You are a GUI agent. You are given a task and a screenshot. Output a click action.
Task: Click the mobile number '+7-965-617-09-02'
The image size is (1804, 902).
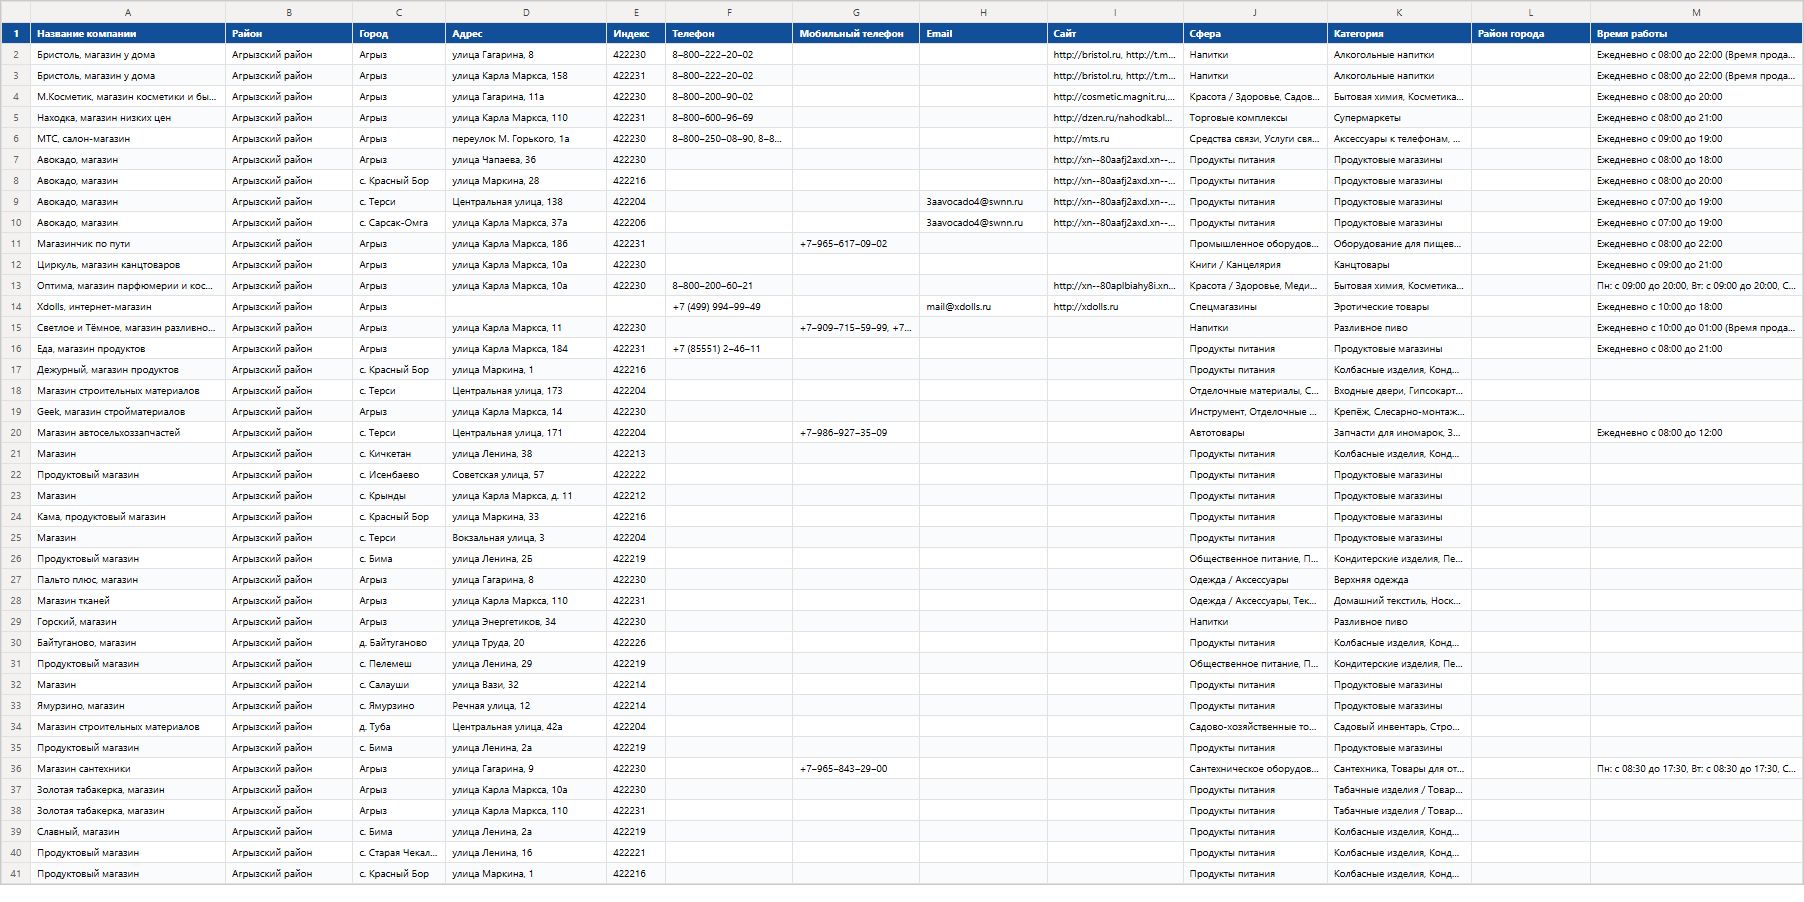856,244
